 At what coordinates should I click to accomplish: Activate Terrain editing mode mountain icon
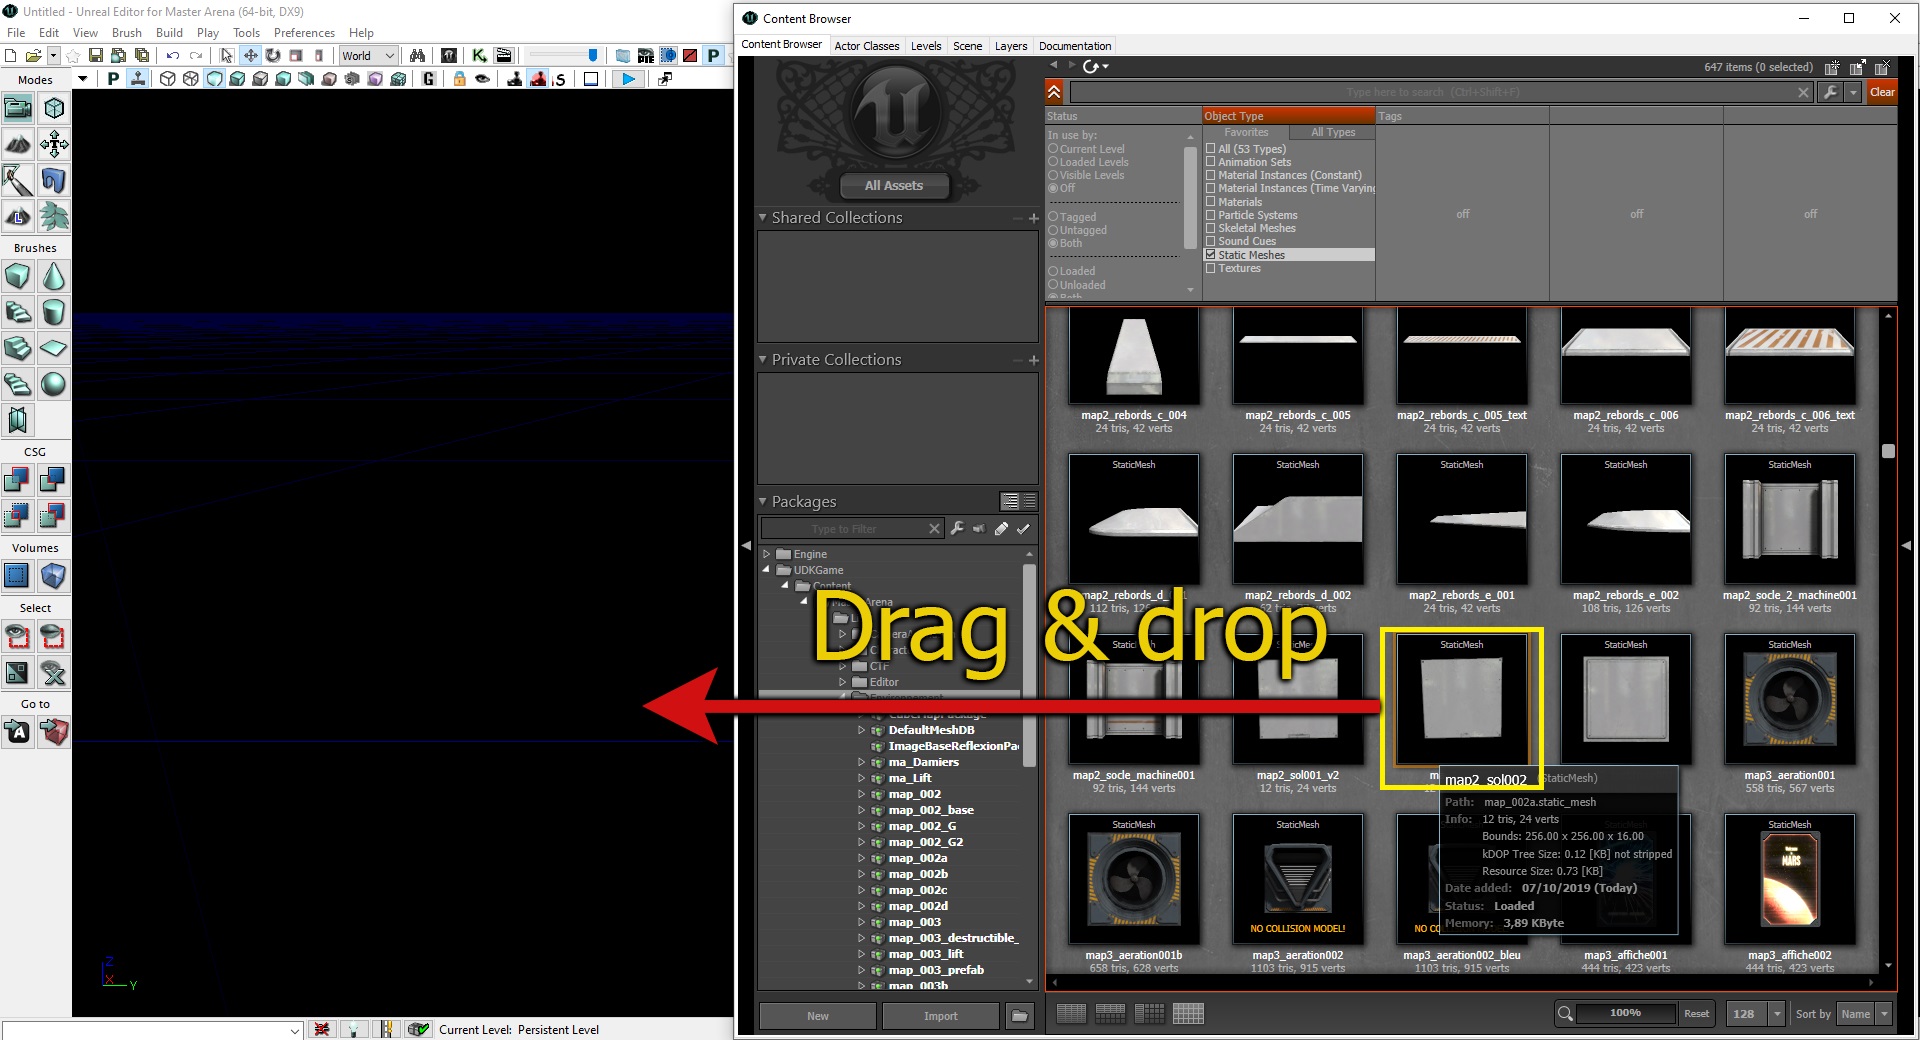click(18, 144)
